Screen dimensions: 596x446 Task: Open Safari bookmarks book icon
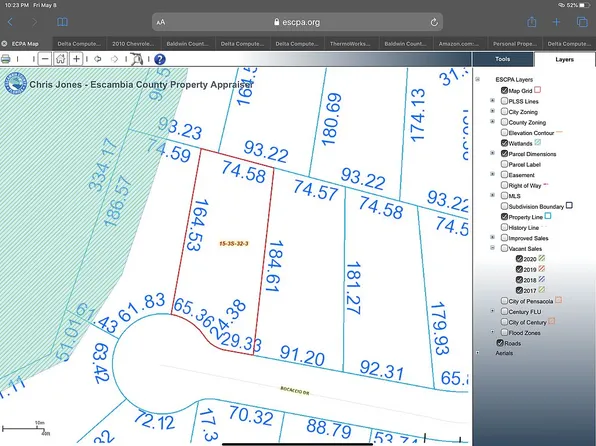(x=62, y=22)
